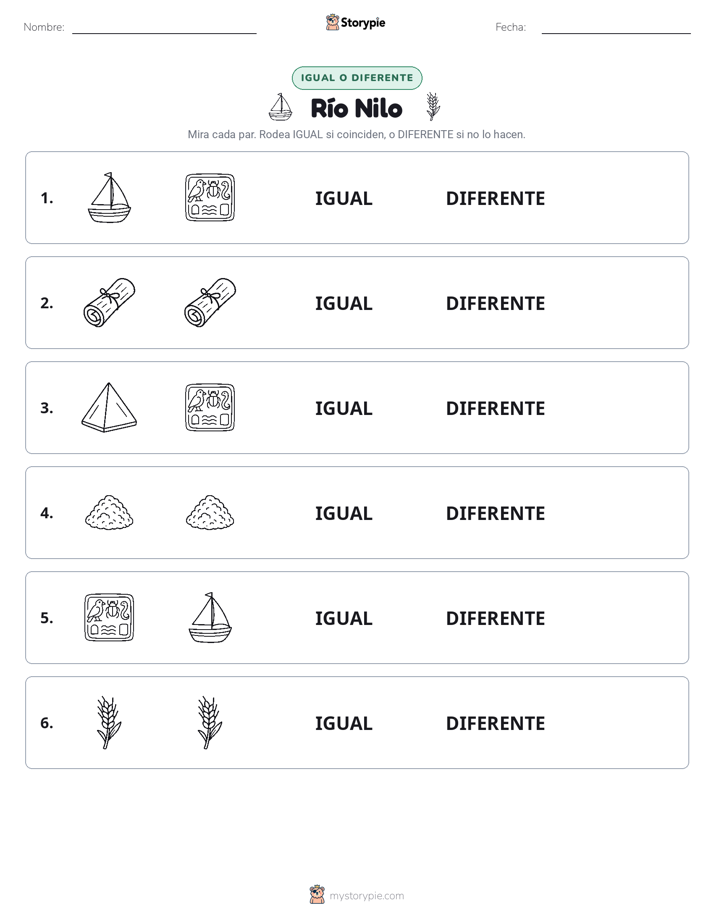Click the right grain pile in row 4
The image size is (714, 924).
click(210, 512)
